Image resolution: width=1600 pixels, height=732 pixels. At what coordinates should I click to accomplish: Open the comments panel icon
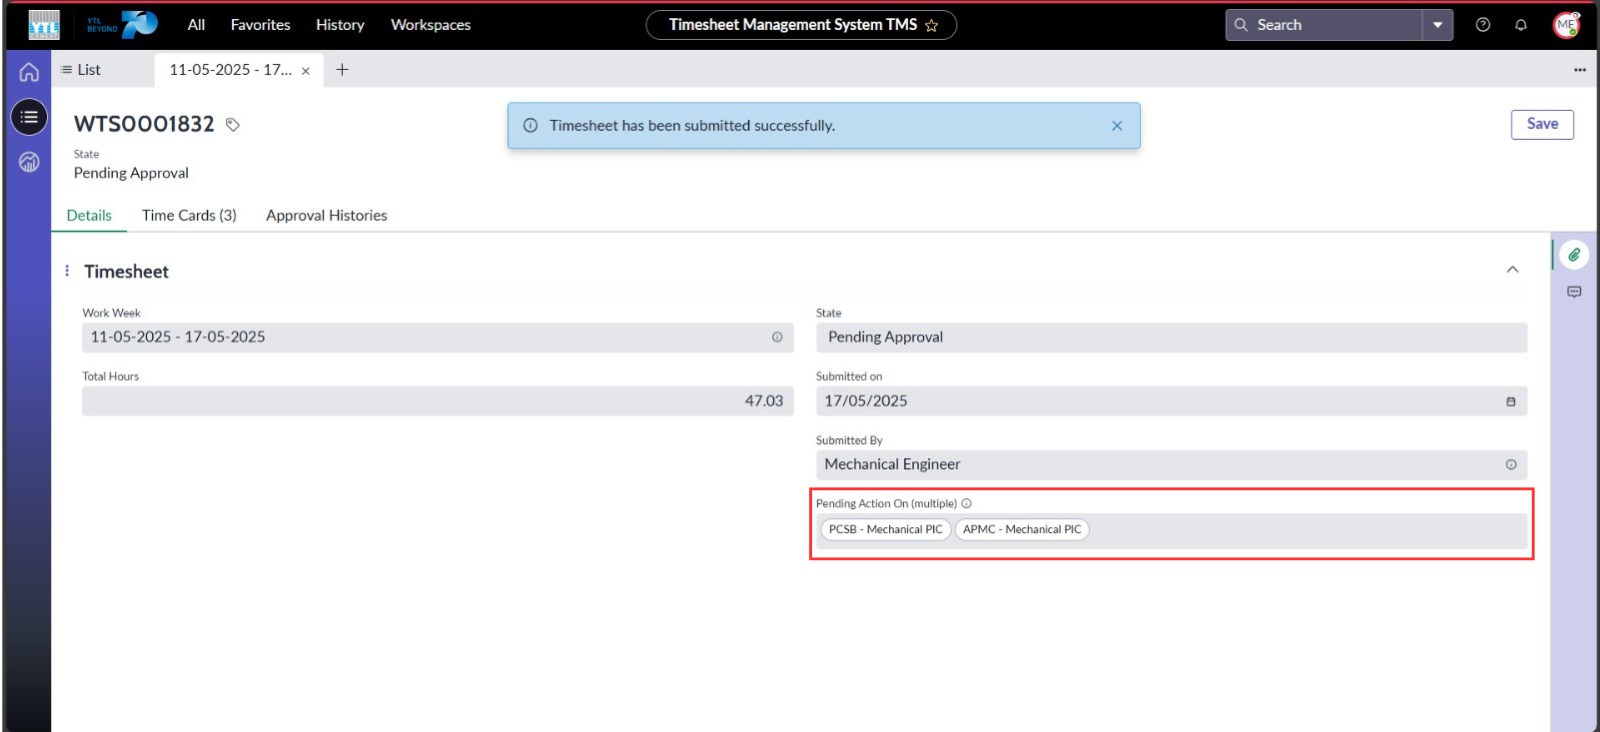[x=1574, y=292]
